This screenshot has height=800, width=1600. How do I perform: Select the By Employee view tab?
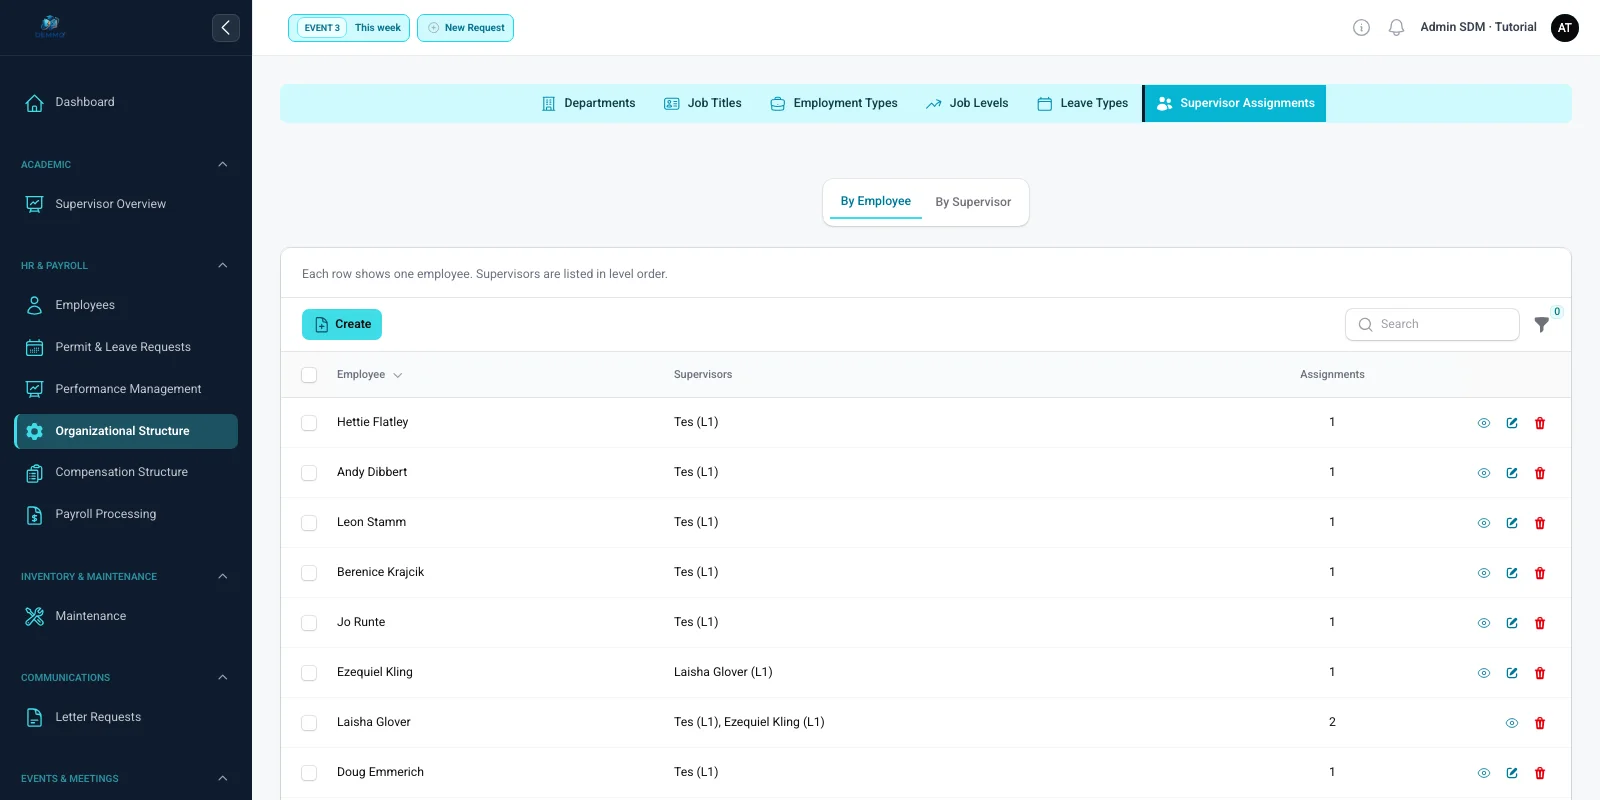coord(876,201)
